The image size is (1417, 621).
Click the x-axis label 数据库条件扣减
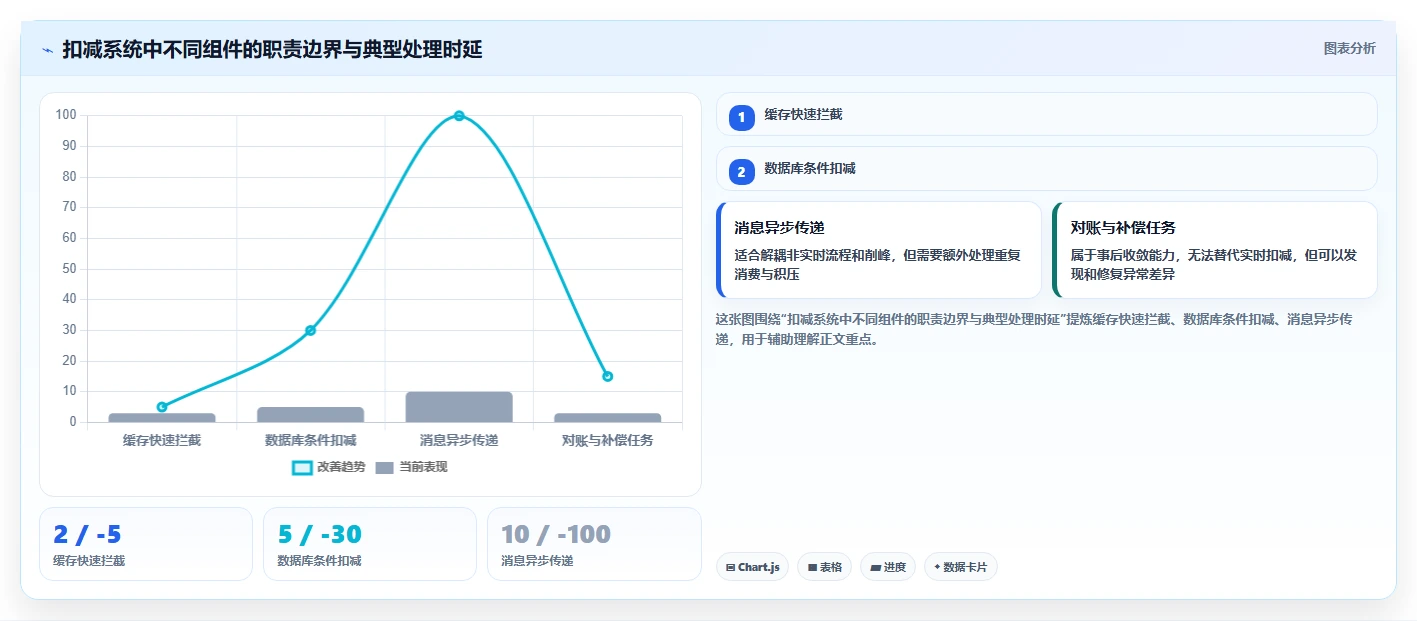pyautogui.click(x=310, y=440)
